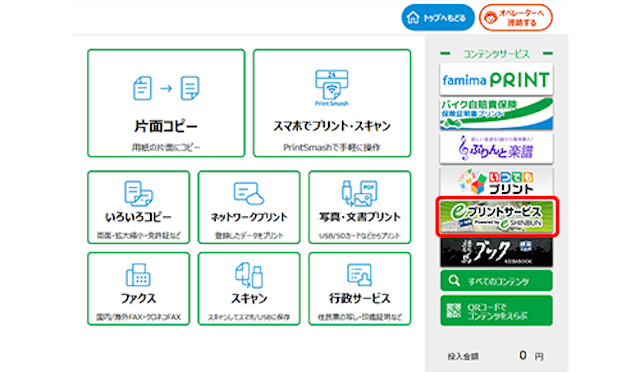Tap the 写真・文書プリント USB and PDF icon

point(359,193)
